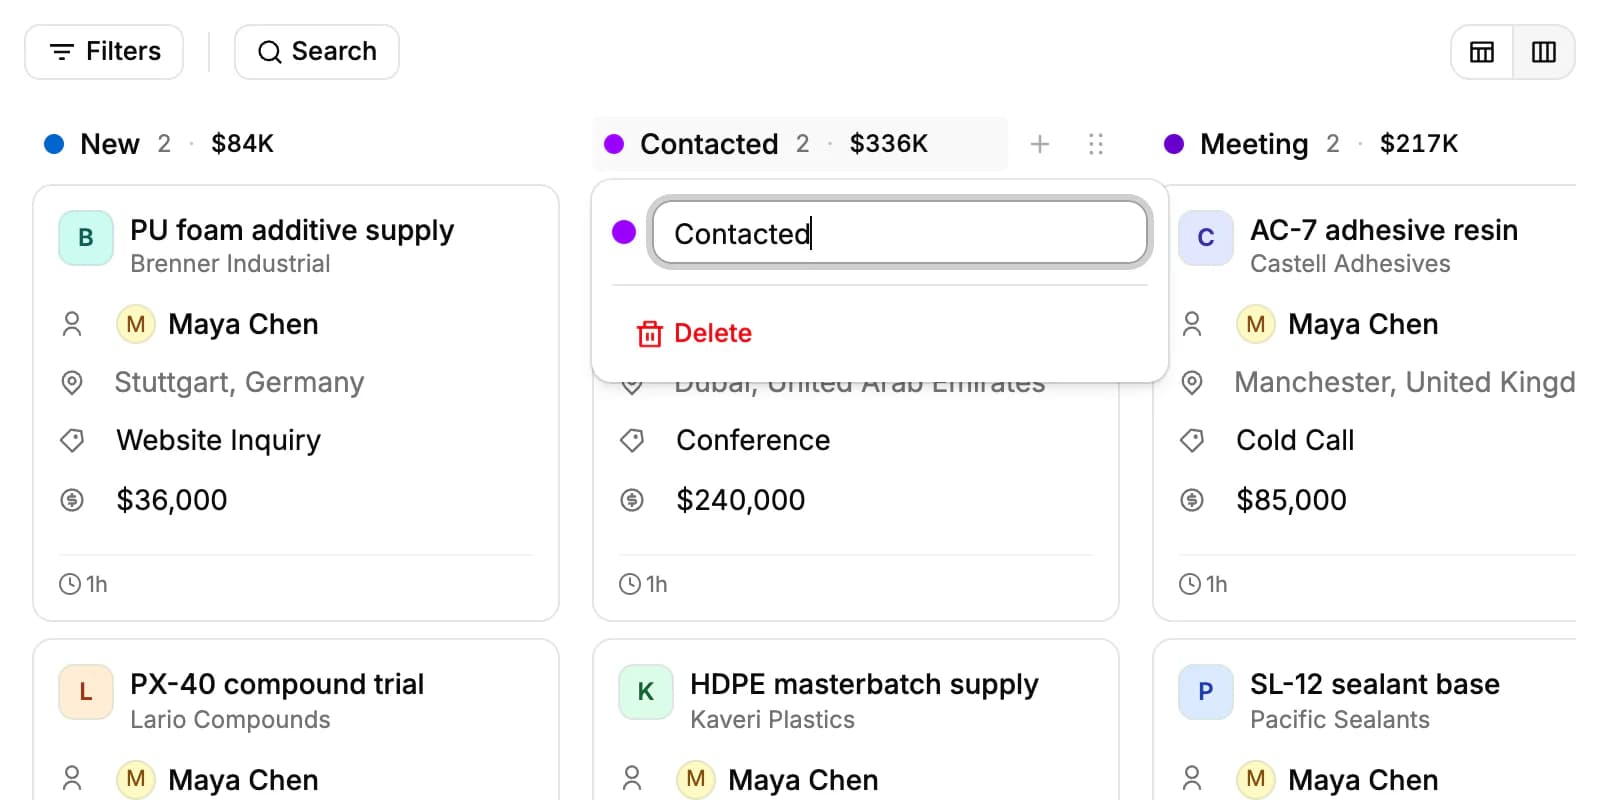Click the Website Inquiry source label
1600x800 pixels.
click(218, 440)
